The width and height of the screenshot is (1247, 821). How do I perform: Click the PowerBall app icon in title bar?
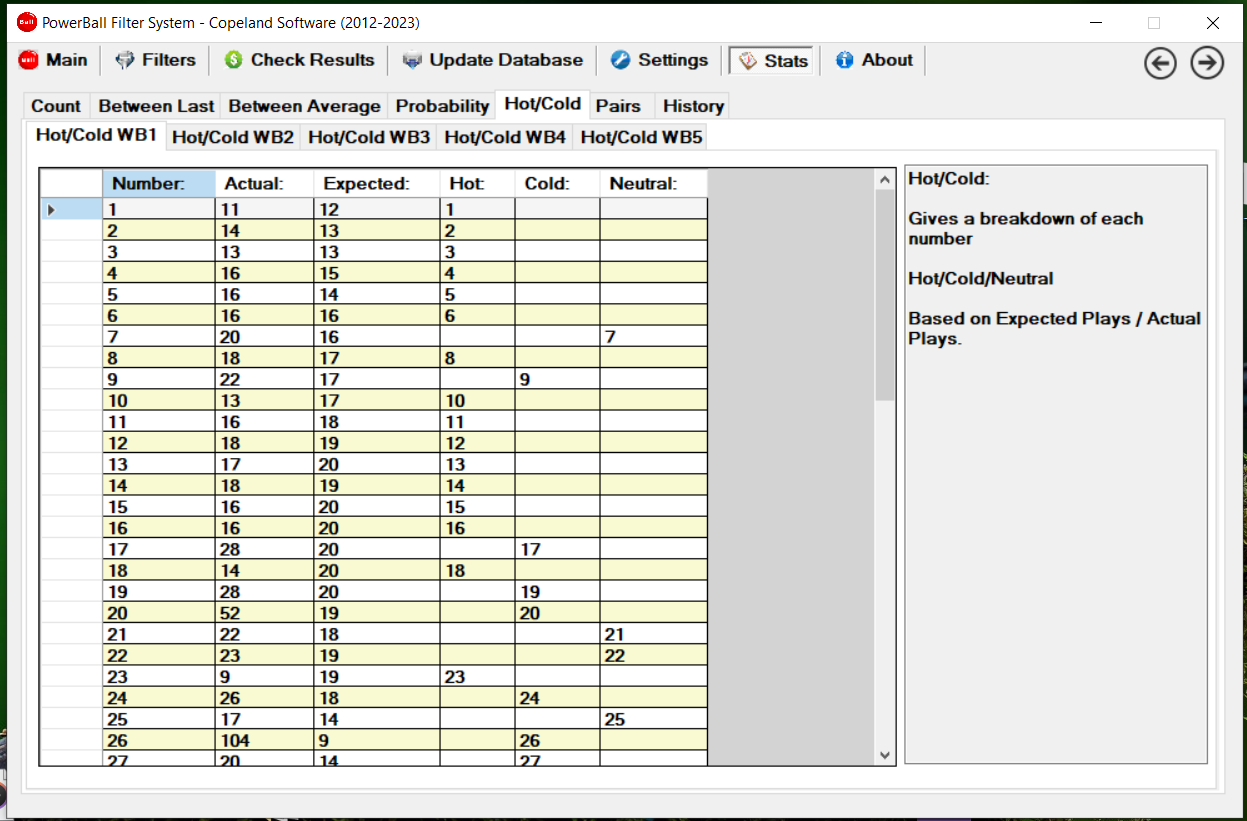click(x=27, y=22)
